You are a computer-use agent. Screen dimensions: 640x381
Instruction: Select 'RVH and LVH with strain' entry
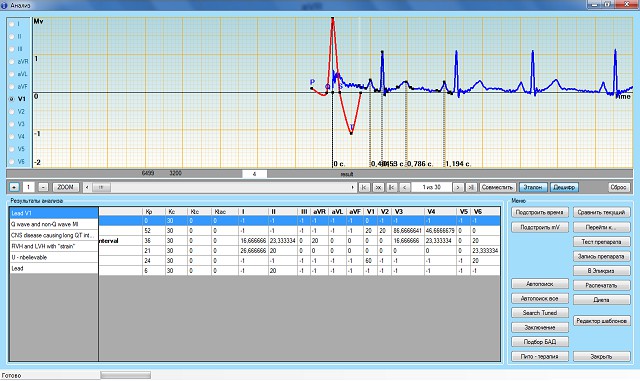[53, 246]
